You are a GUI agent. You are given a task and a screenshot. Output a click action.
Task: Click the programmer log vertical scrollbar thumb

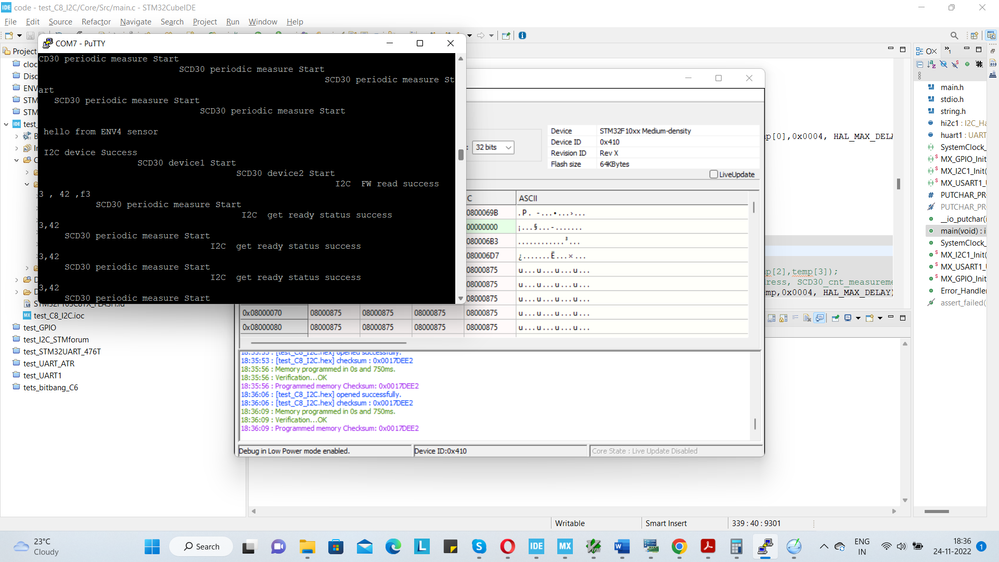pyautogui.click(x=755, y=424)
